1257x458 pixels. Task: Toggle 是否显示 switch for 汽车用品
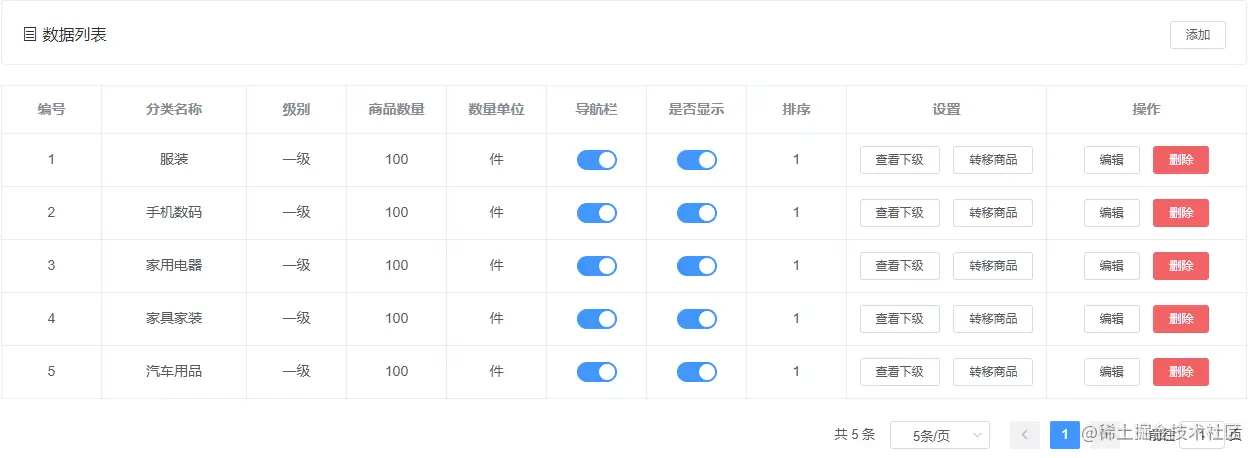click(697, 372)
